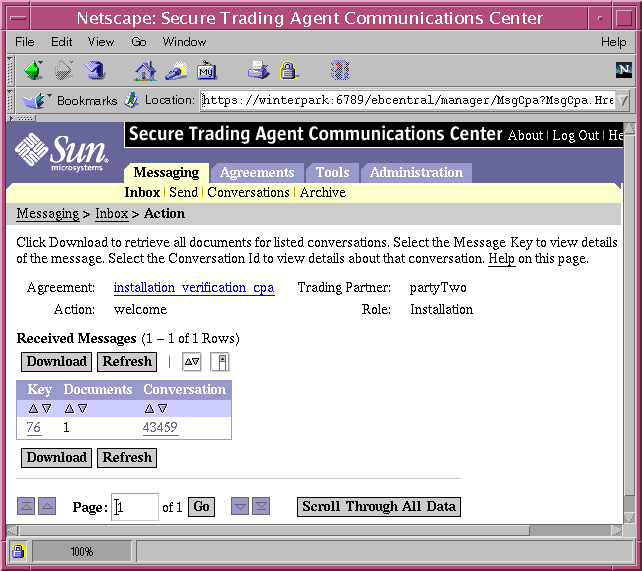Select the Inbox sub-tab
Screen dimensions: 642x571
coord(142,192)
